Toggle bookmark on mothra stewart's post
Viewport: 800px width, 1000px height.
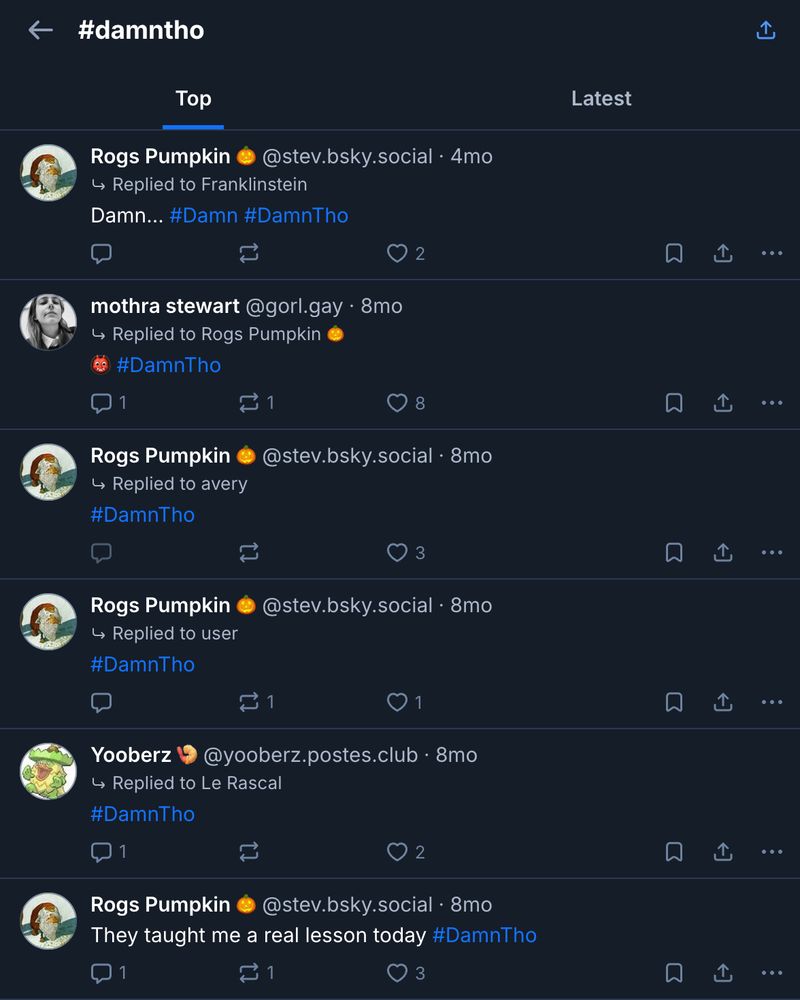point(673,403)
